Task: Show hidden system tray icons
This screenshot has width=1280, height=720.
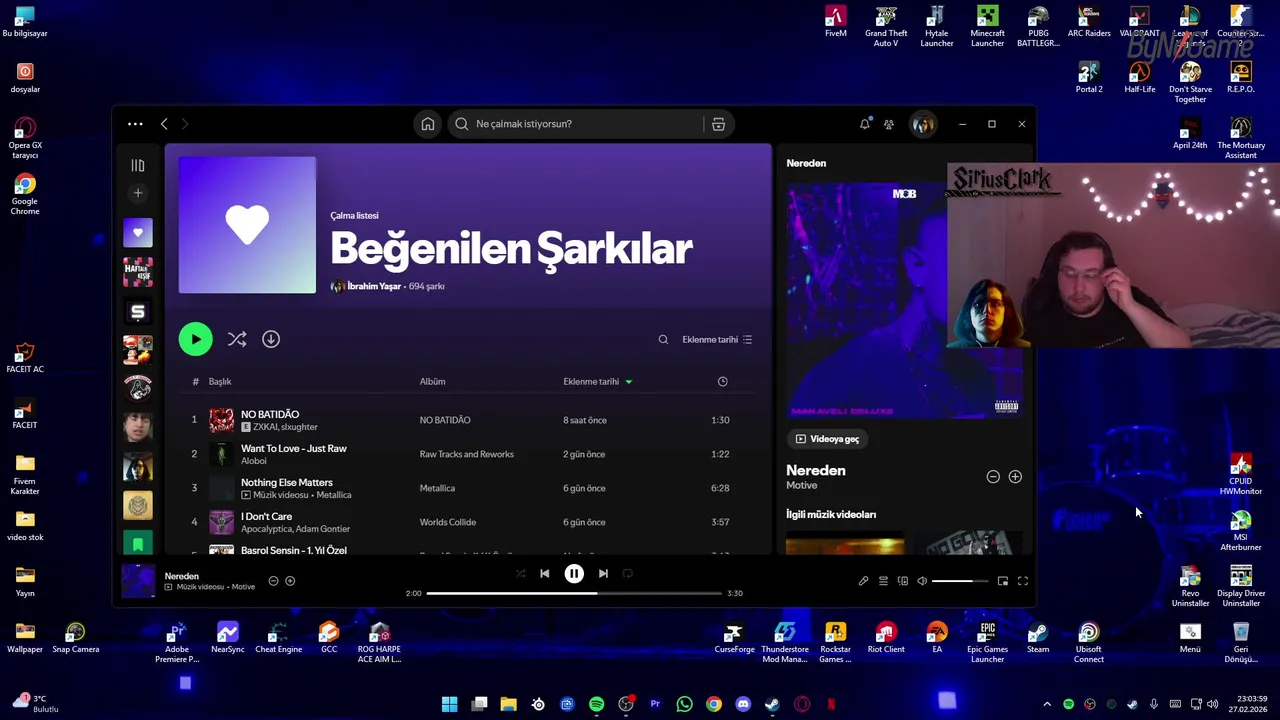Action: click(1047, 704)
